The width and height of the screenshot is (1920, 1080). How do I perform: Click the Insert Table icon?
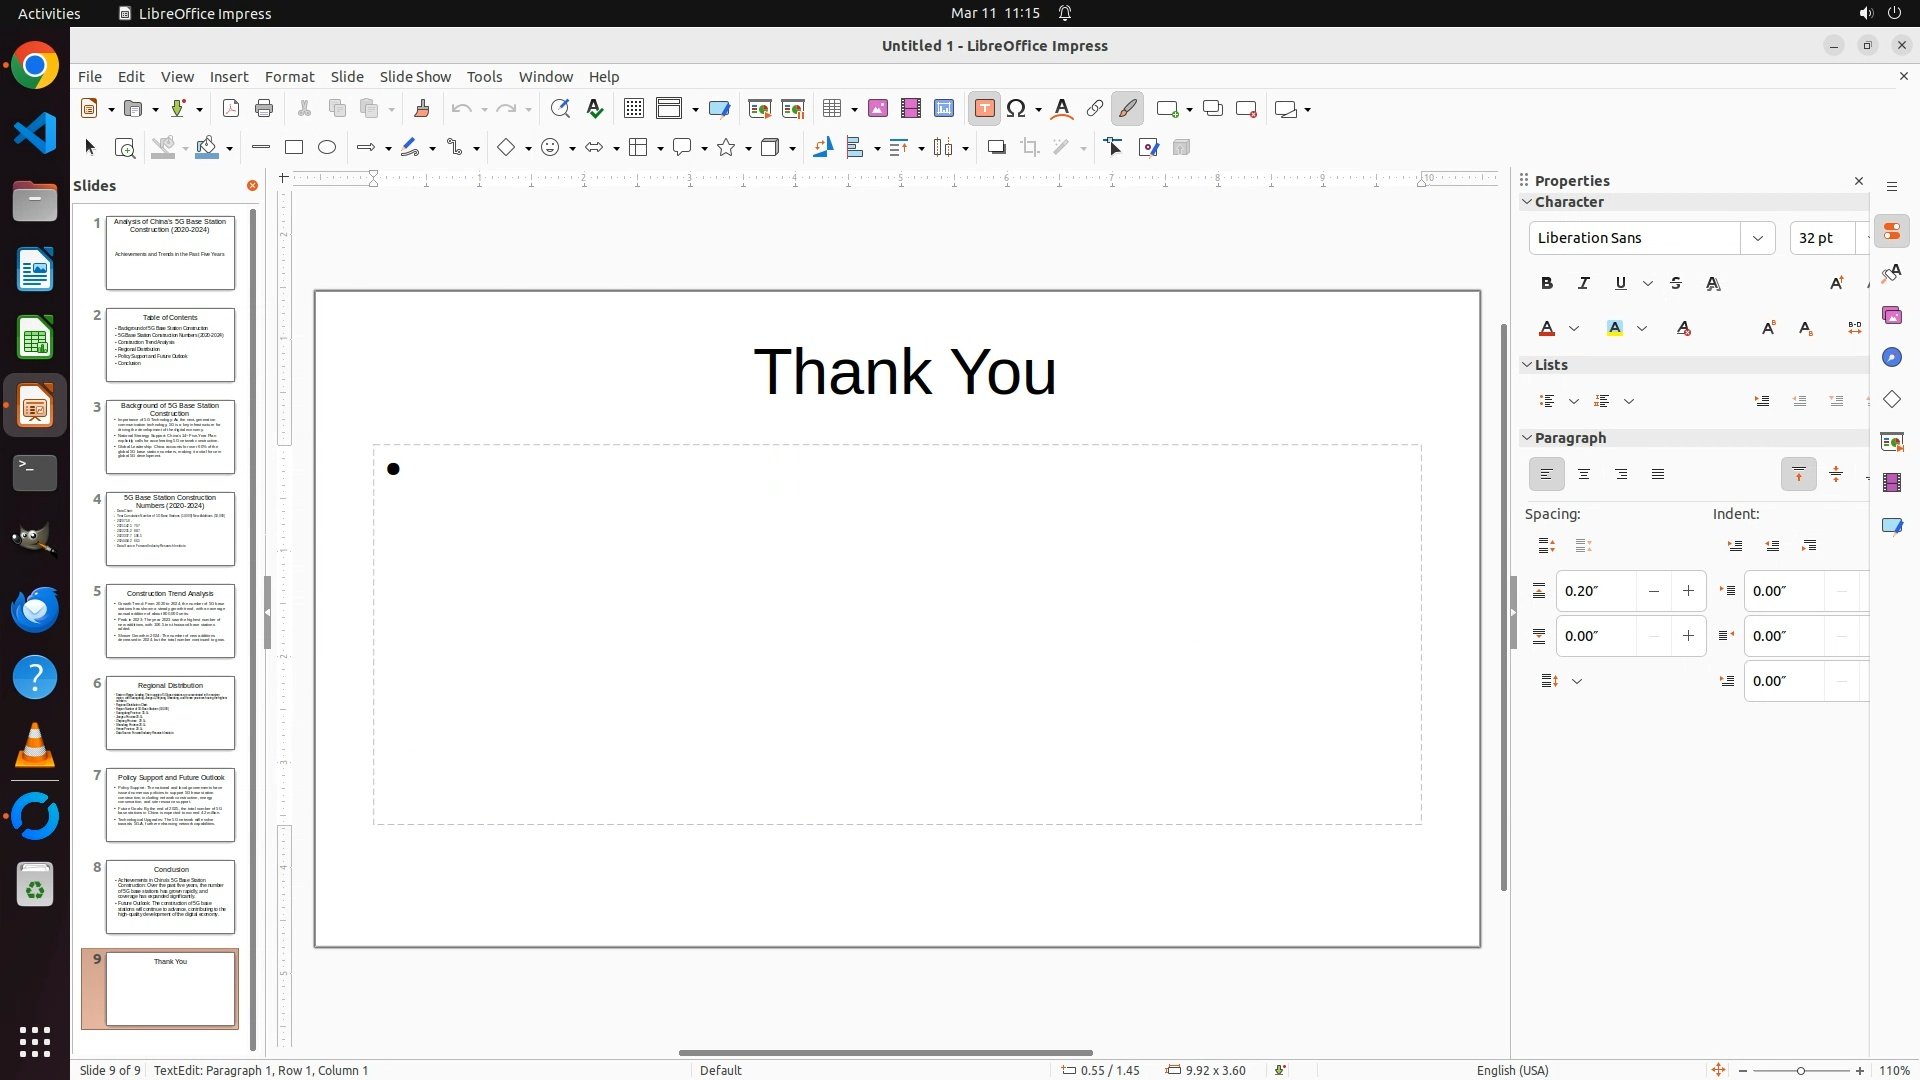click(x=832, y=109)
